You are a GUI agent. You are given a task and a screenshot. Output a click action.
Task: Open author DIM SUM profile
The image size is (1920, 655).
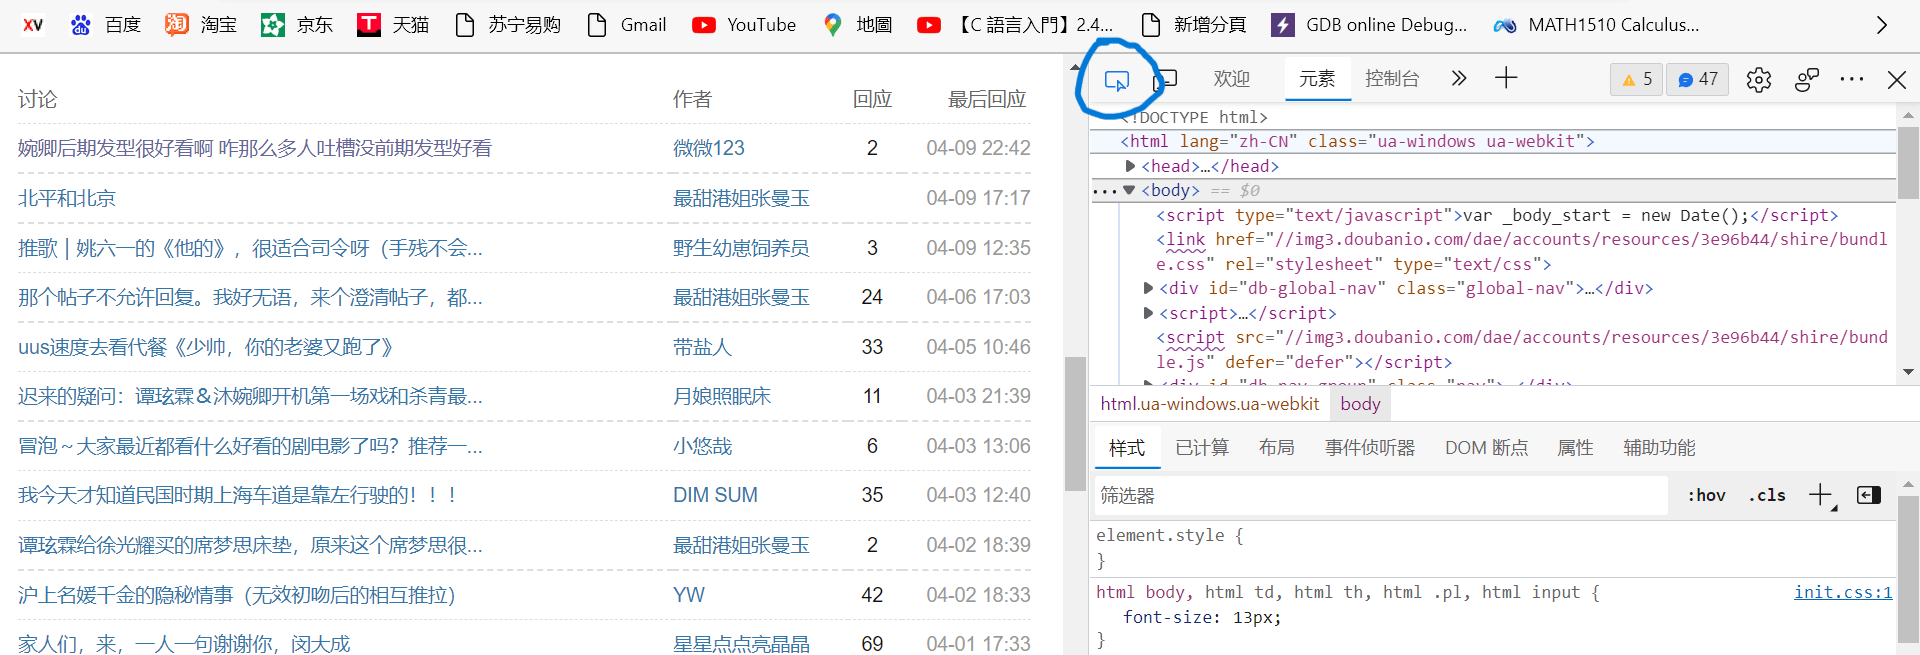pyautogui.click(x=715, y=495)
